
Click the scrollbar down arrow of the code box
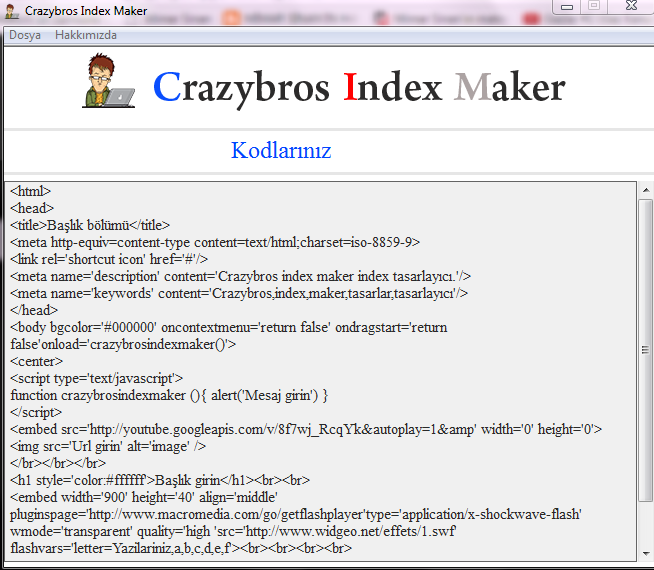pyautogui.click(x=646, y=553)
